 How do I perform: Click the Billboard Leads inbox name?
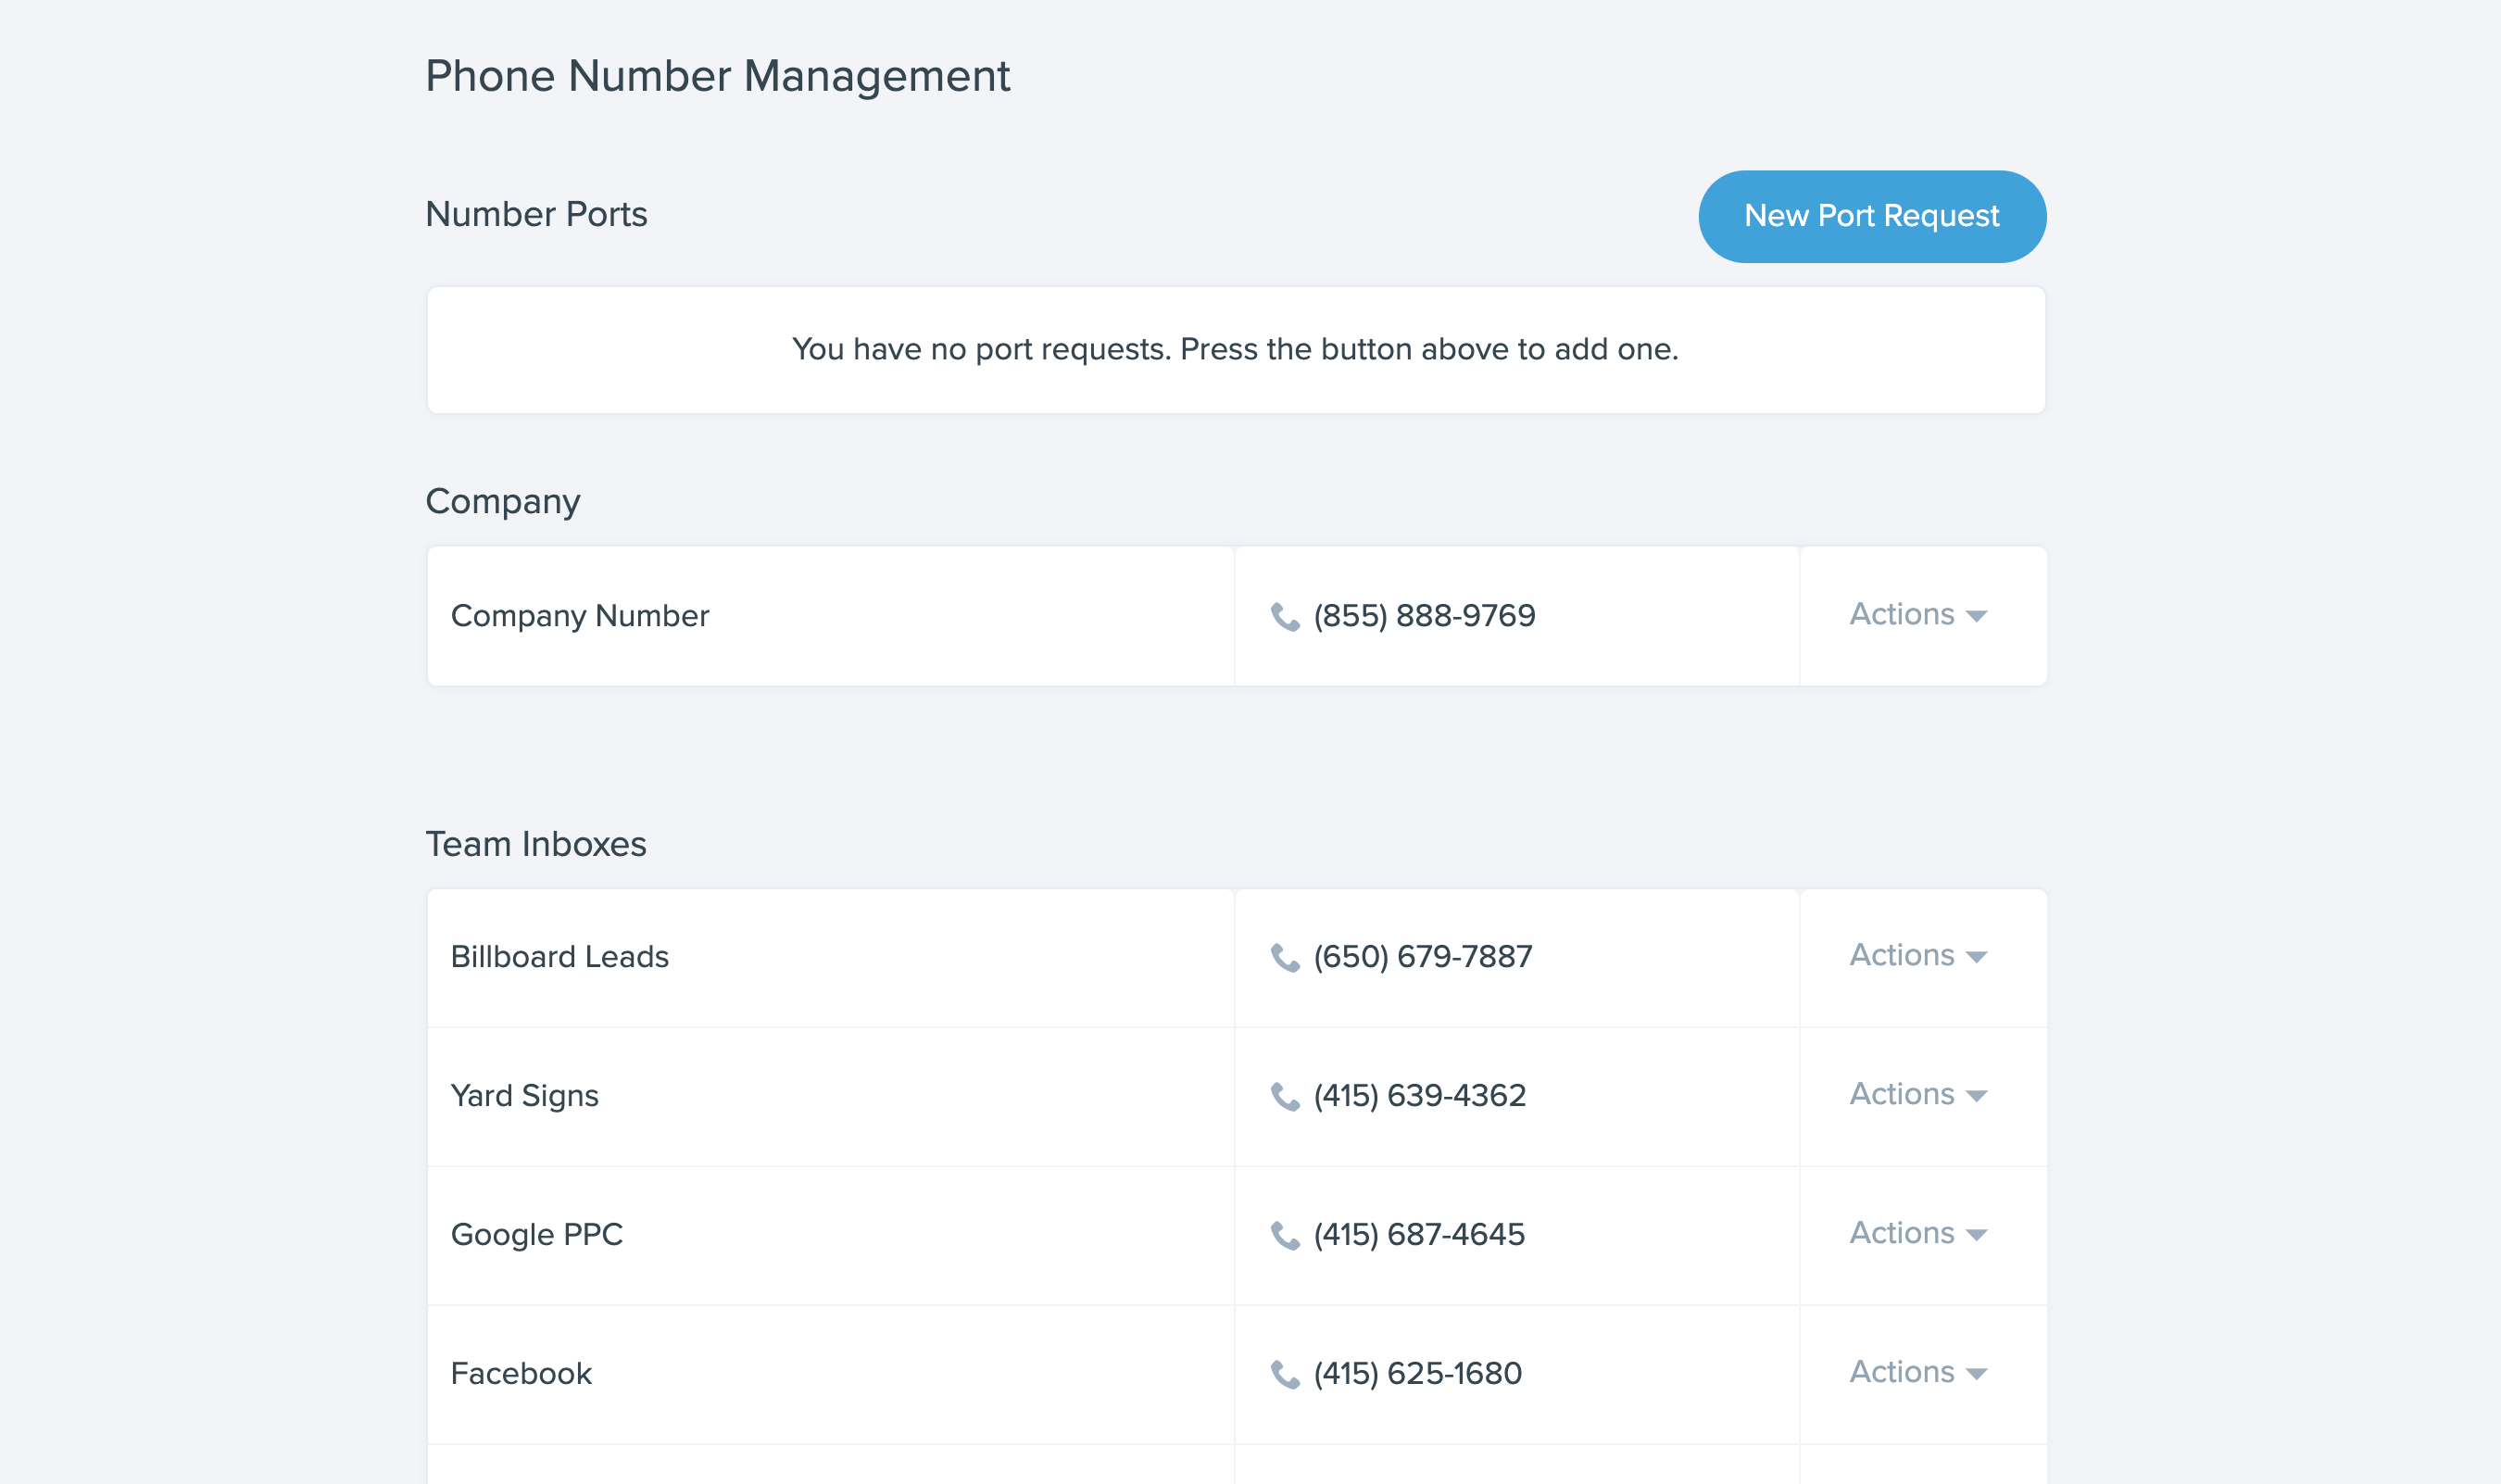pos(561,956)
